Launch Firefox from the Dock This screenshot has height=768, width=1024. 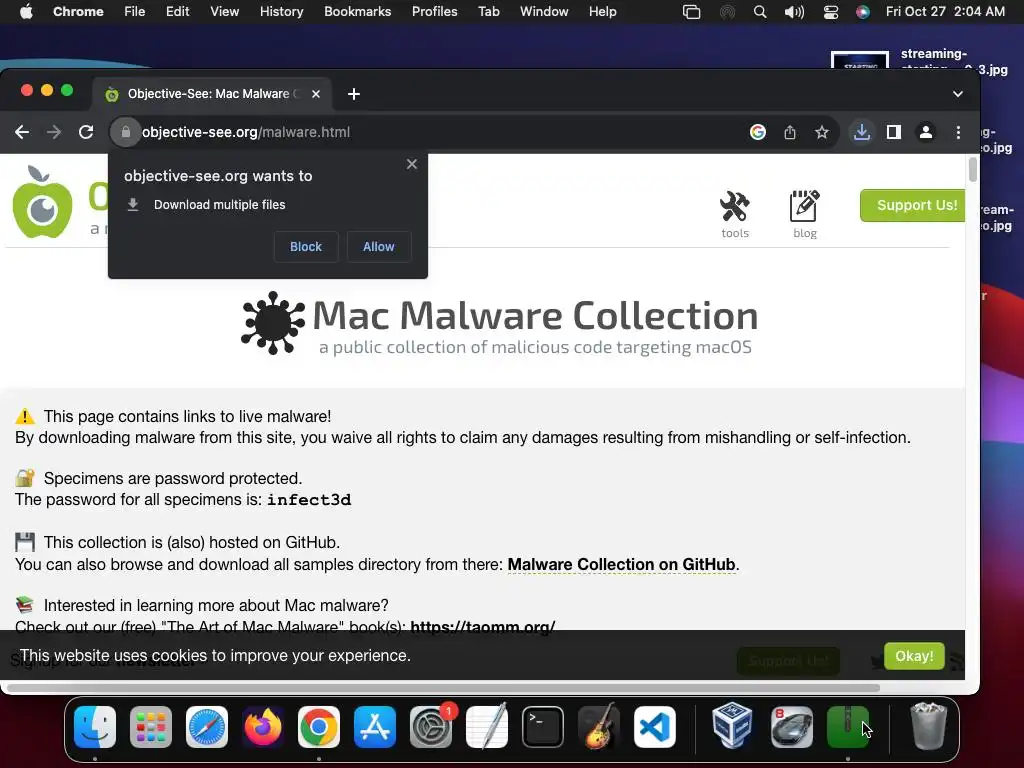(263, 727)
